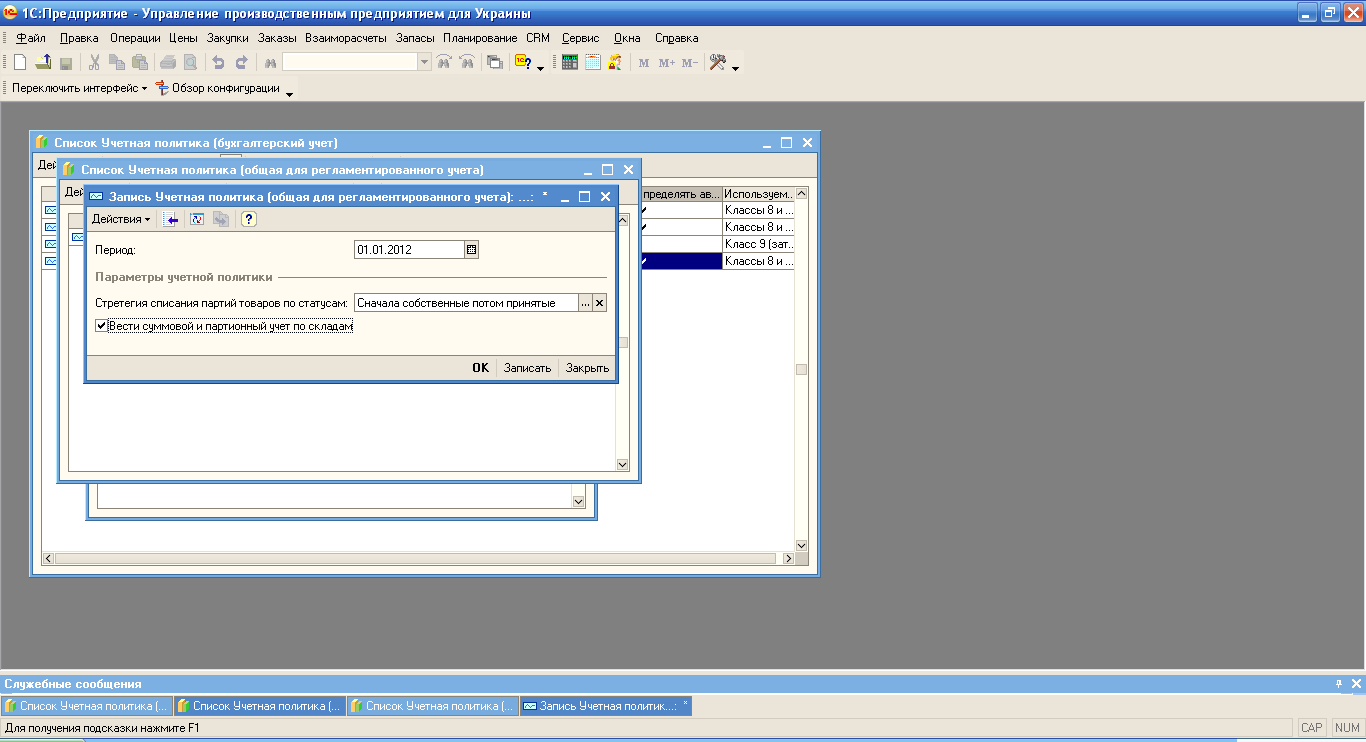Redo the last undone action
The height and width of the screenshot is (742, 1366).
[x=241, y=62]
